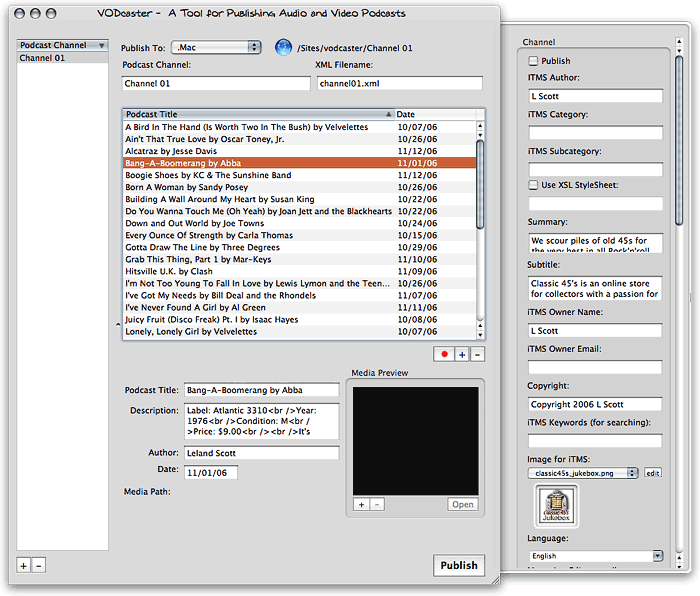Remove channel with bottom-left minus button

38,566
